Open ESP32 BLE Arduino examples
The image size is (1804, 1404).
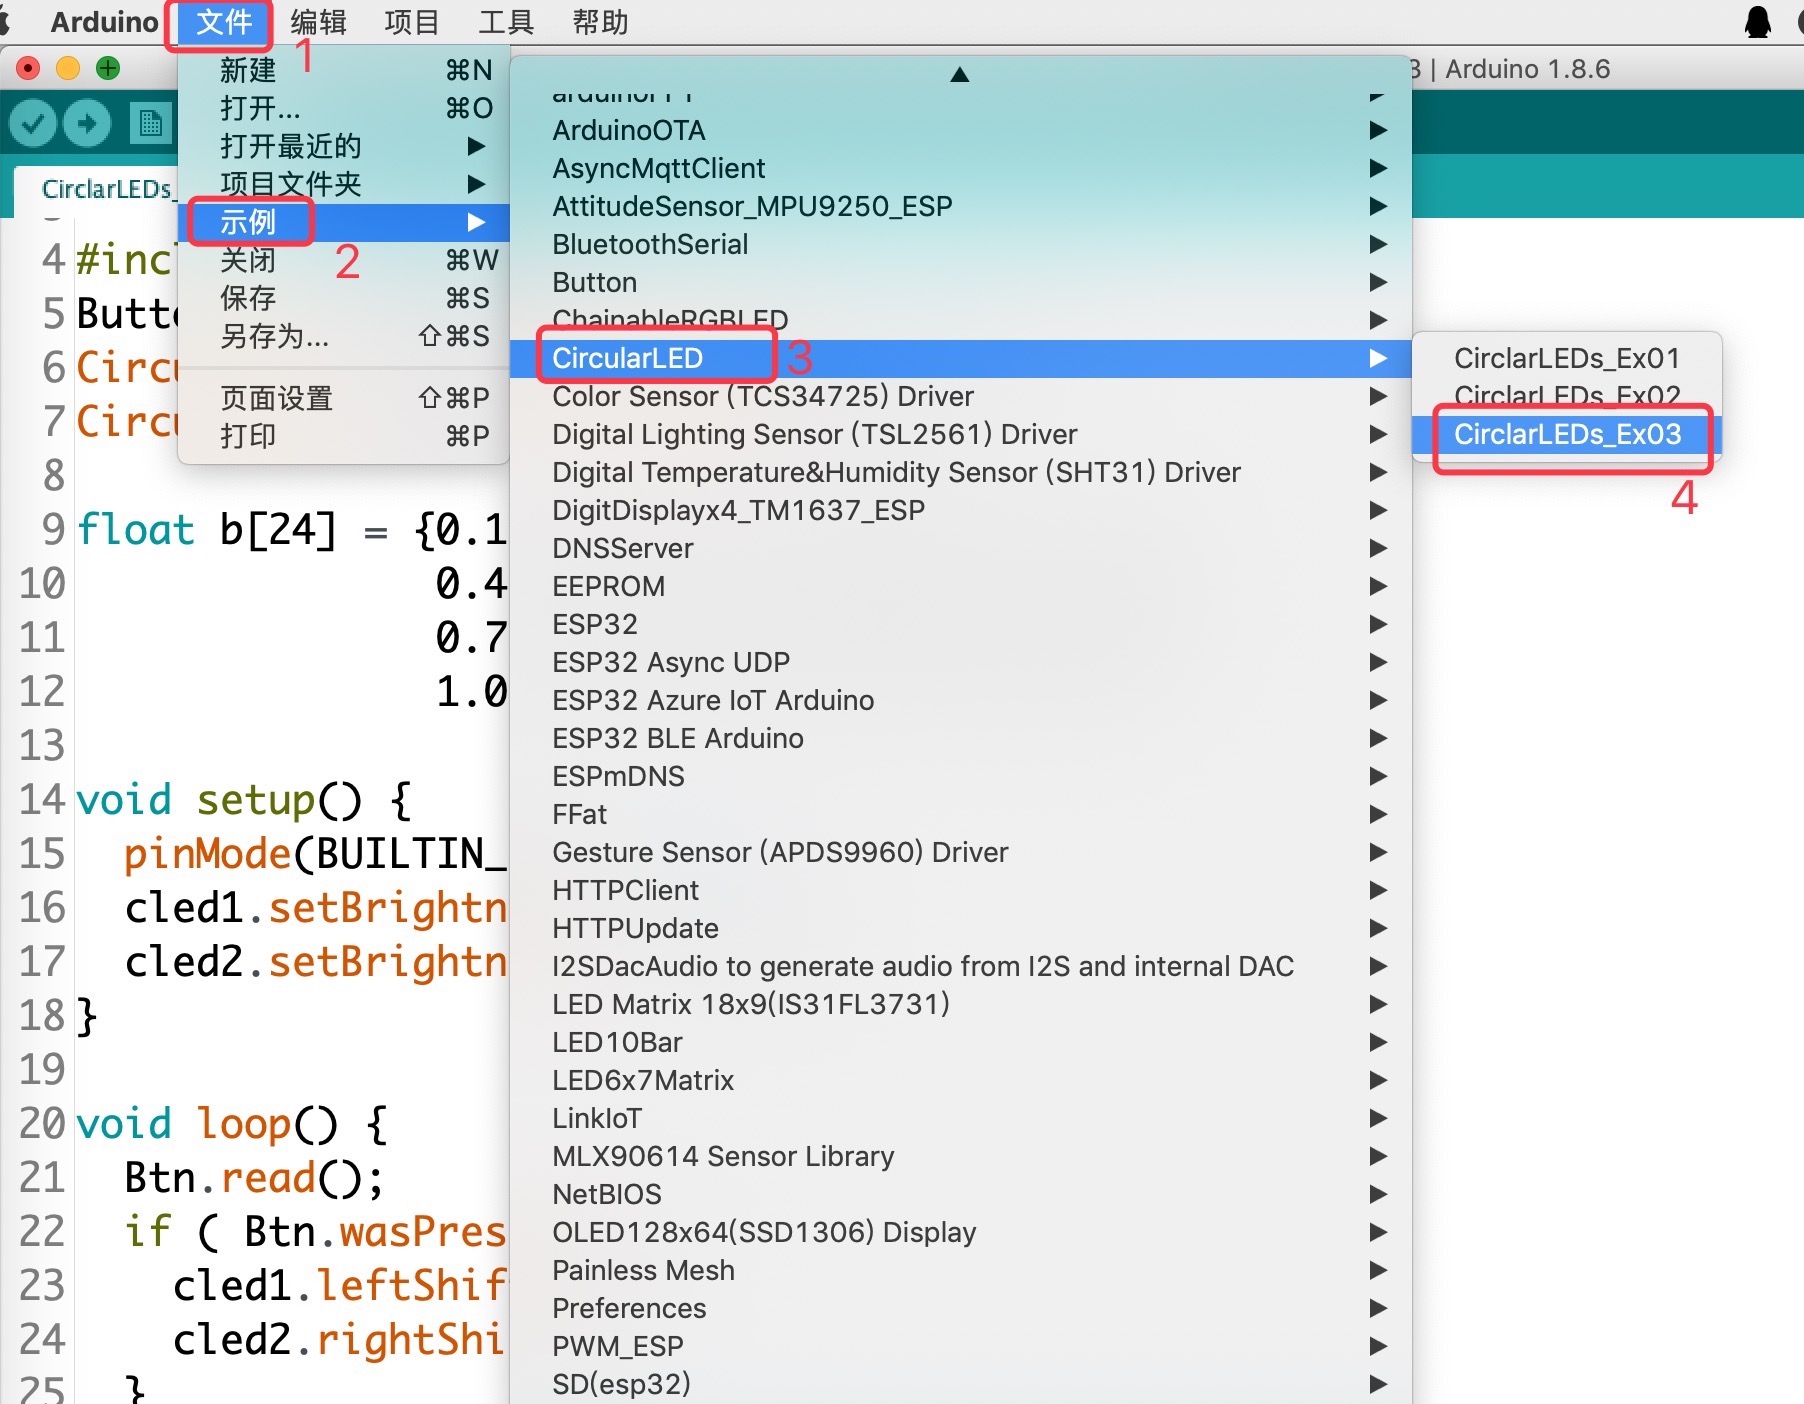coord(960,738)
